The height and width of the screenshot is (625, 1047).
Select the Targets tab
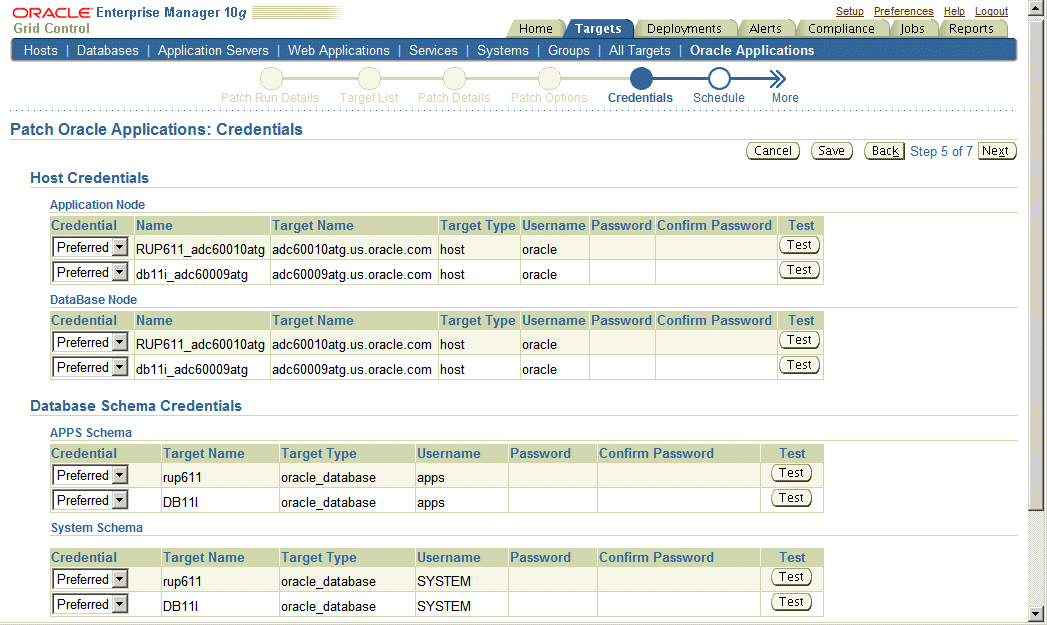(x=598, y=29)
